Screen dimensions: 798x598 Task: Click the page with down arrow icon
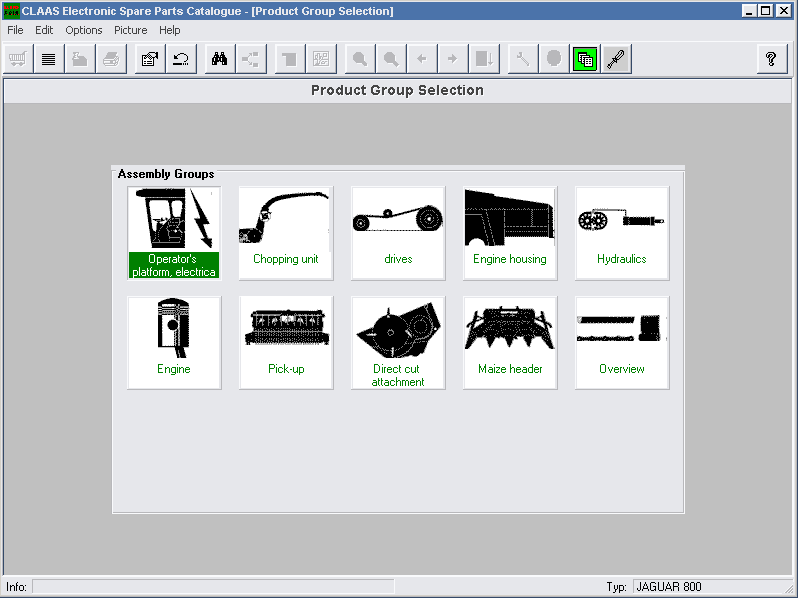point(484,59)
